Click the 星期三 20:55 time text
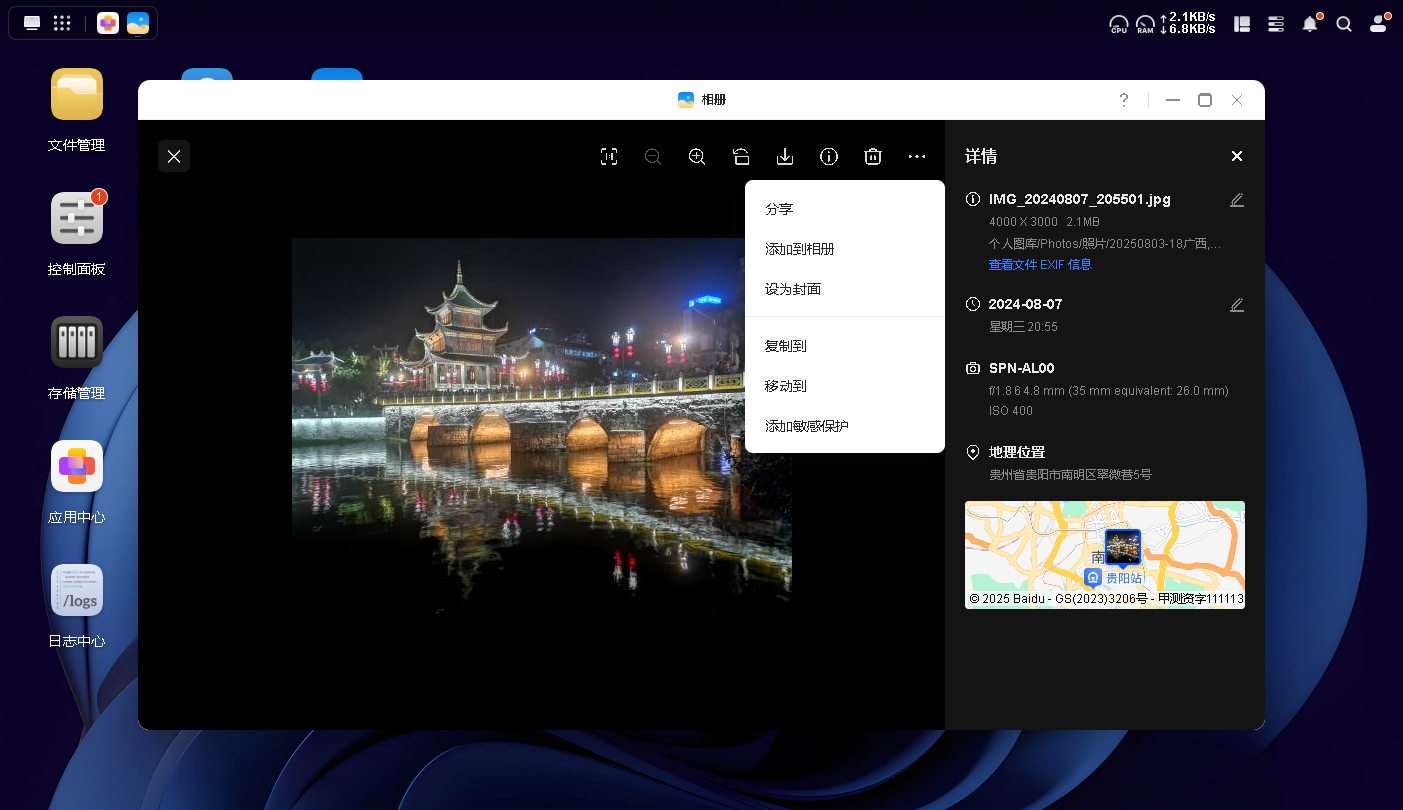This screenshot has height=810, width=1403. 1023,327
